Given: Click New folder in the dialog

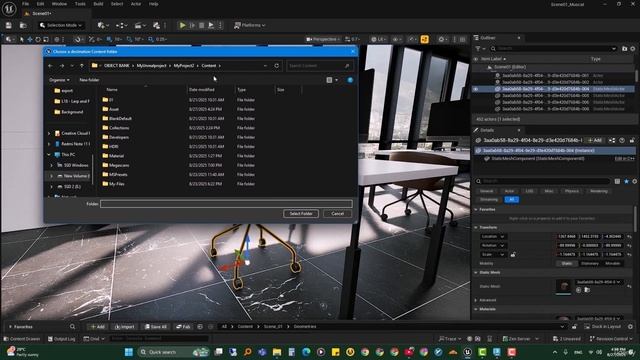Looking at the screenshot, I should 89,80.
